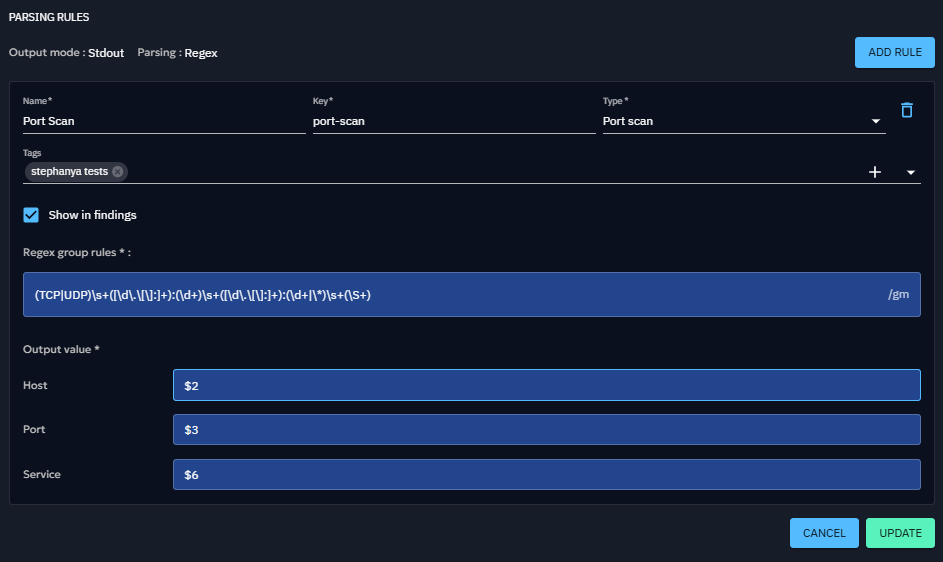Select the Host output value field
The width and height of the screenshot is (943, 562).
[x=545, y=385]
